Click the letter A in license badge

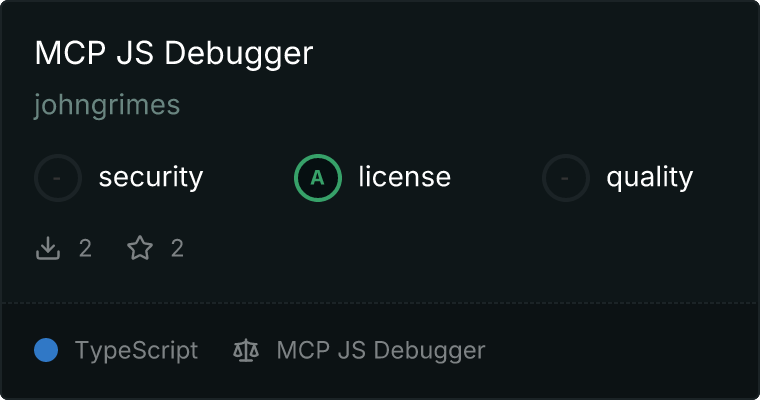[317, 178]
